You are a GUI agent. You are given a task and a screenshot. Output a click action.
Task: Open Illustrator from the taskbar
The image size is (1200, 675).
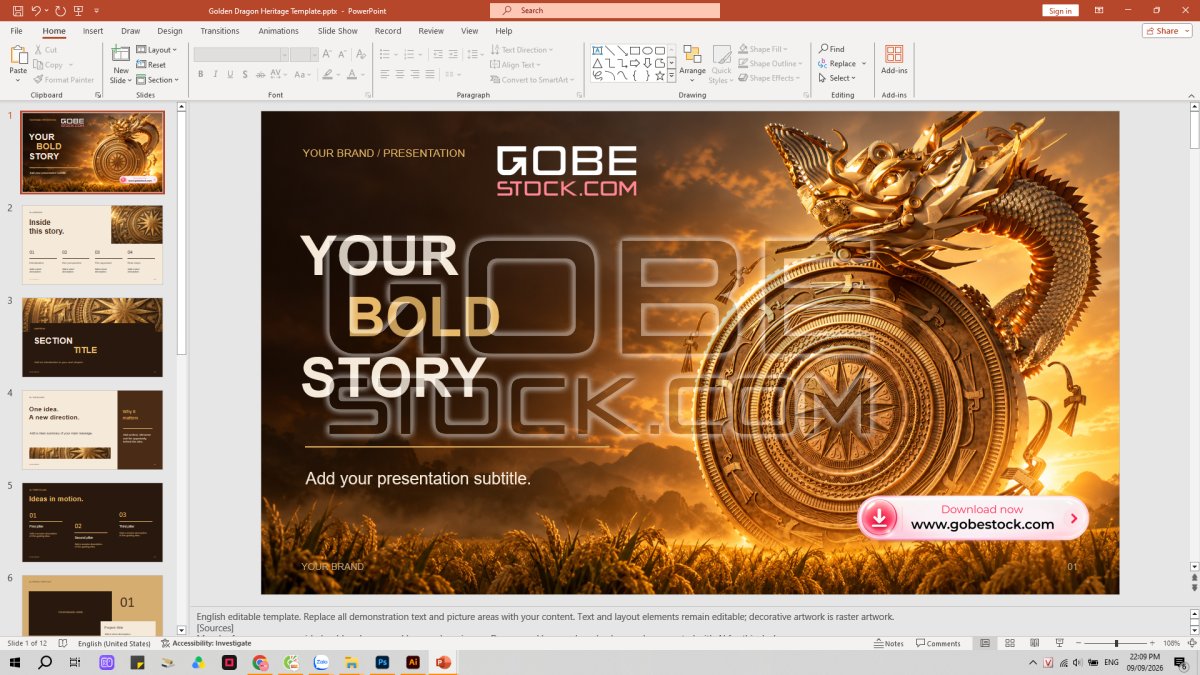point(412,662)
